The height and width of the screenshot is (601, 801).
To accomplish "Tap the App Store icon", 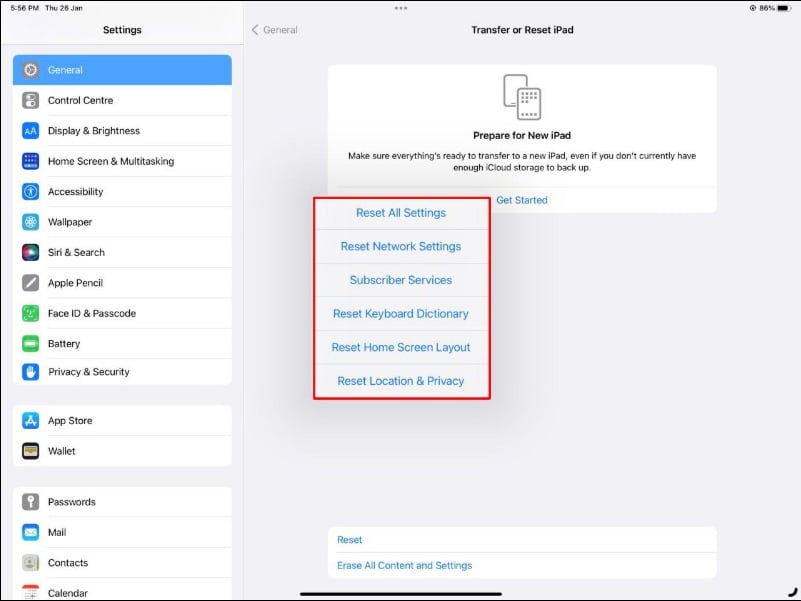I will pyautogui.click(x=31, y=421).
